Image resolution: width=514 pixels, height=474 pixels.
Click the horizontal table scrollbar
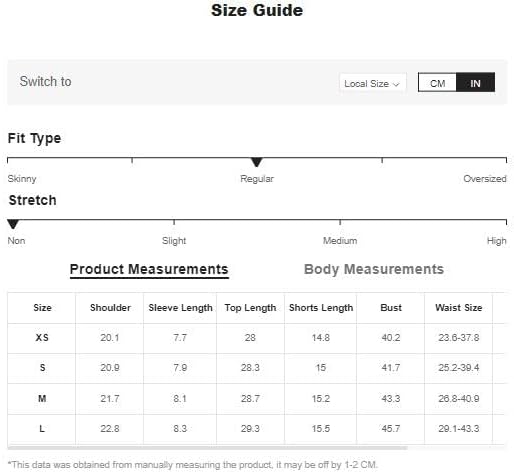pos(207,448)
